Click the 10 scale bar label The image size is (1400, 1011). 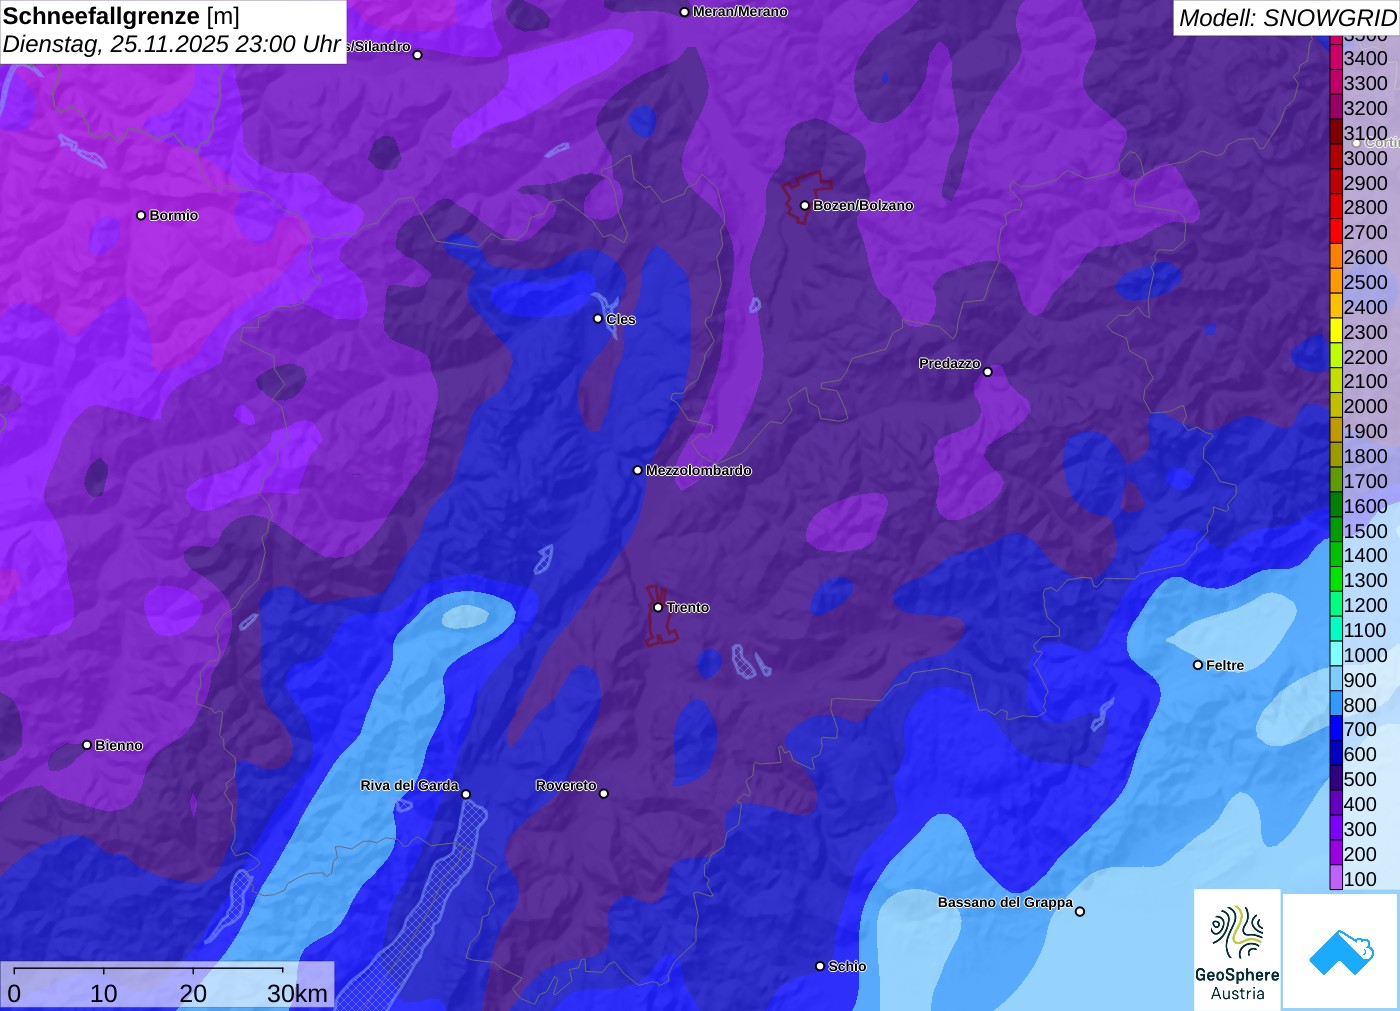(x=104, y=994)
